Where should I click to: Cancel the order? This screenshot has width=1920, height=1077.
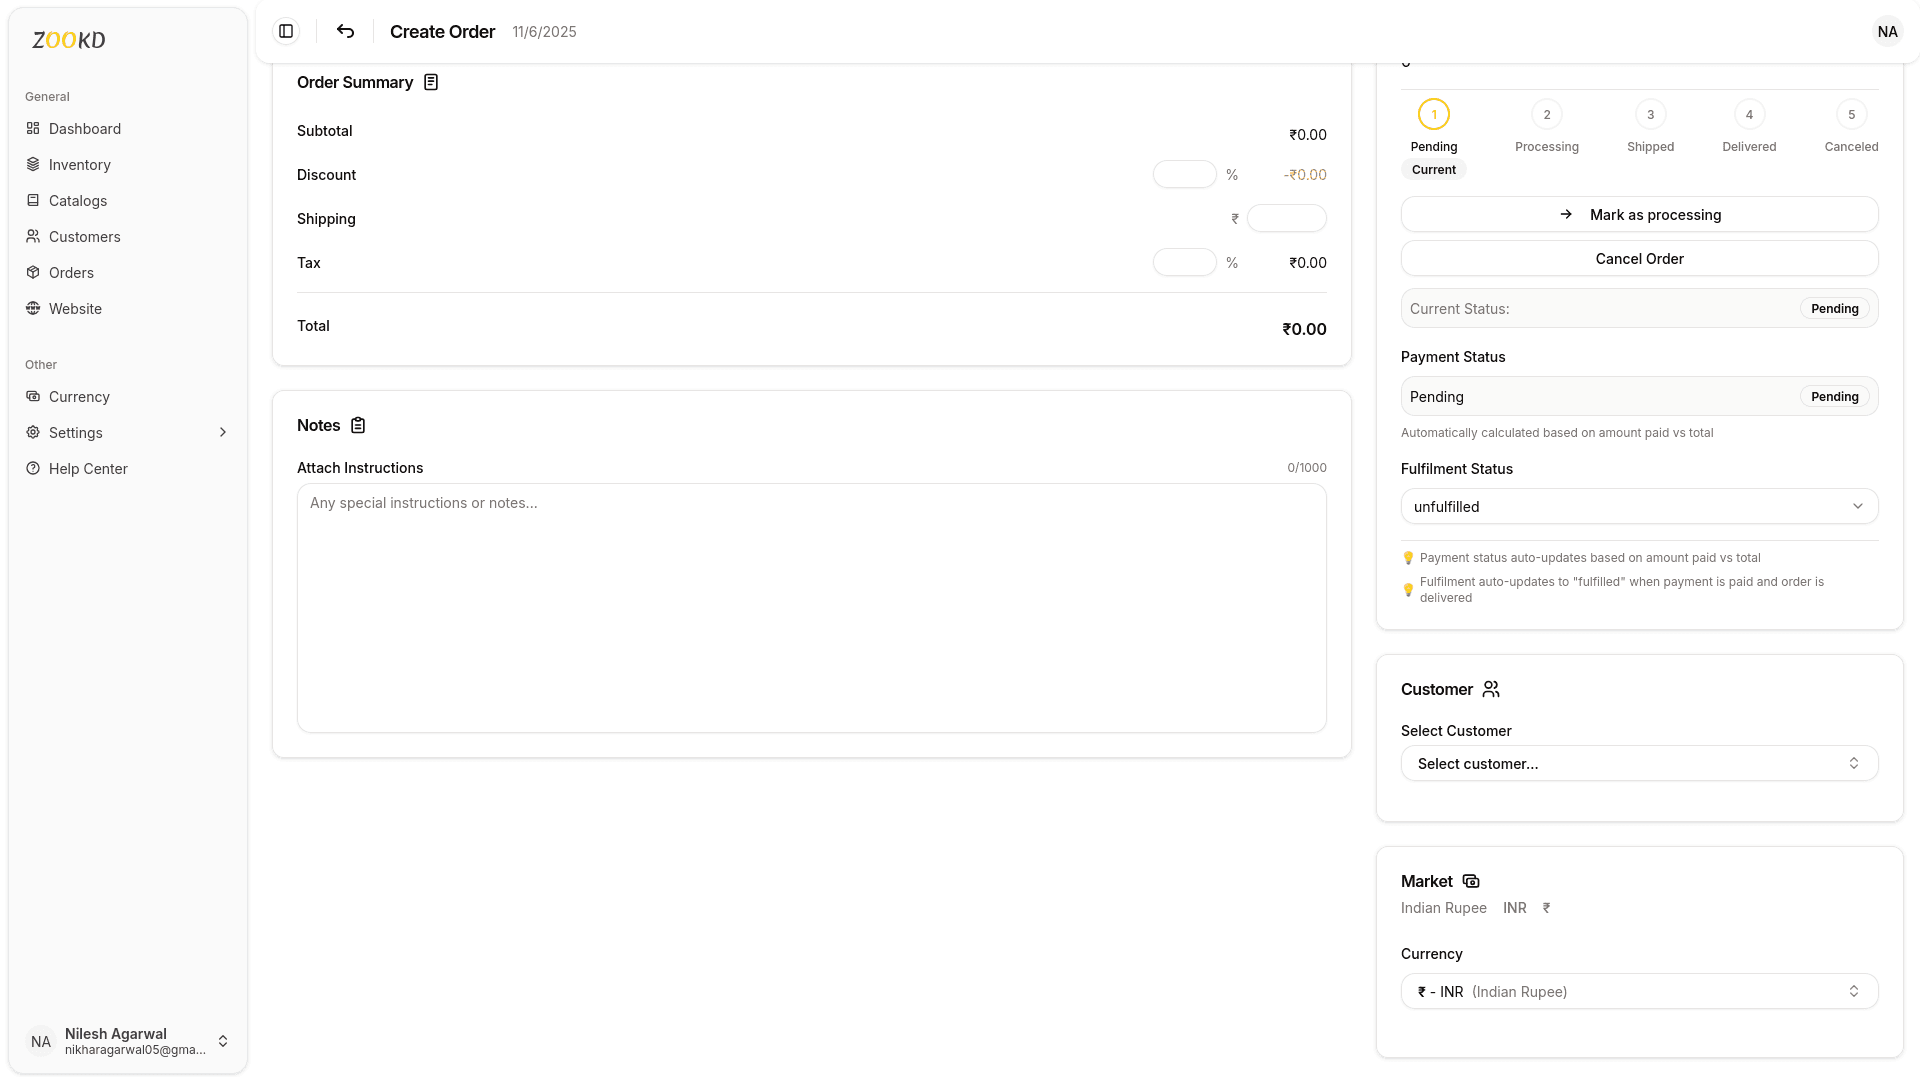coord(1638,258)
